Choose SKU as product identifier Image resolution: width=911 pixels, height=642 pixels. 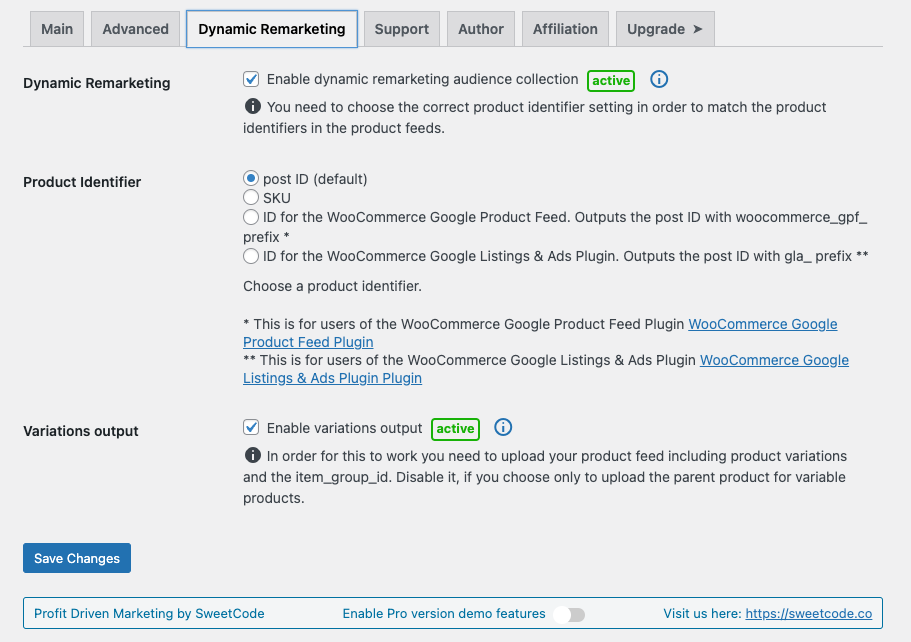tap(251, 198)
